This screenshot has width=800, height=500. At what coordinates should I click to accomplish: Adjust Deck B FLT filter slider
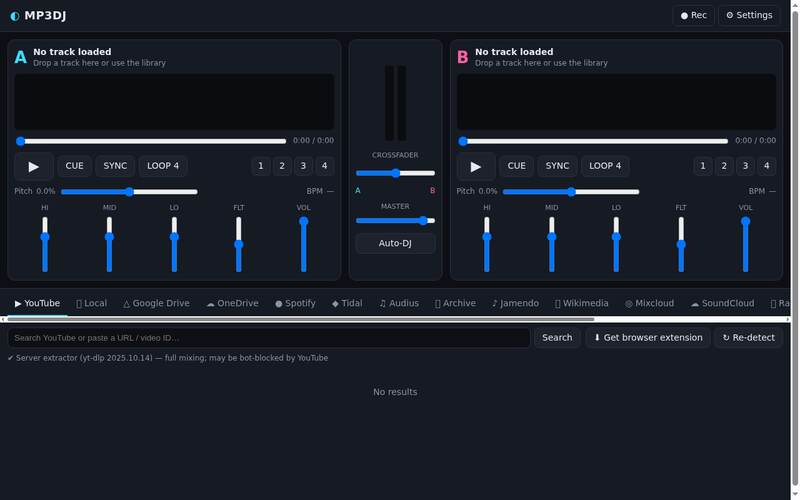point(681,244)
